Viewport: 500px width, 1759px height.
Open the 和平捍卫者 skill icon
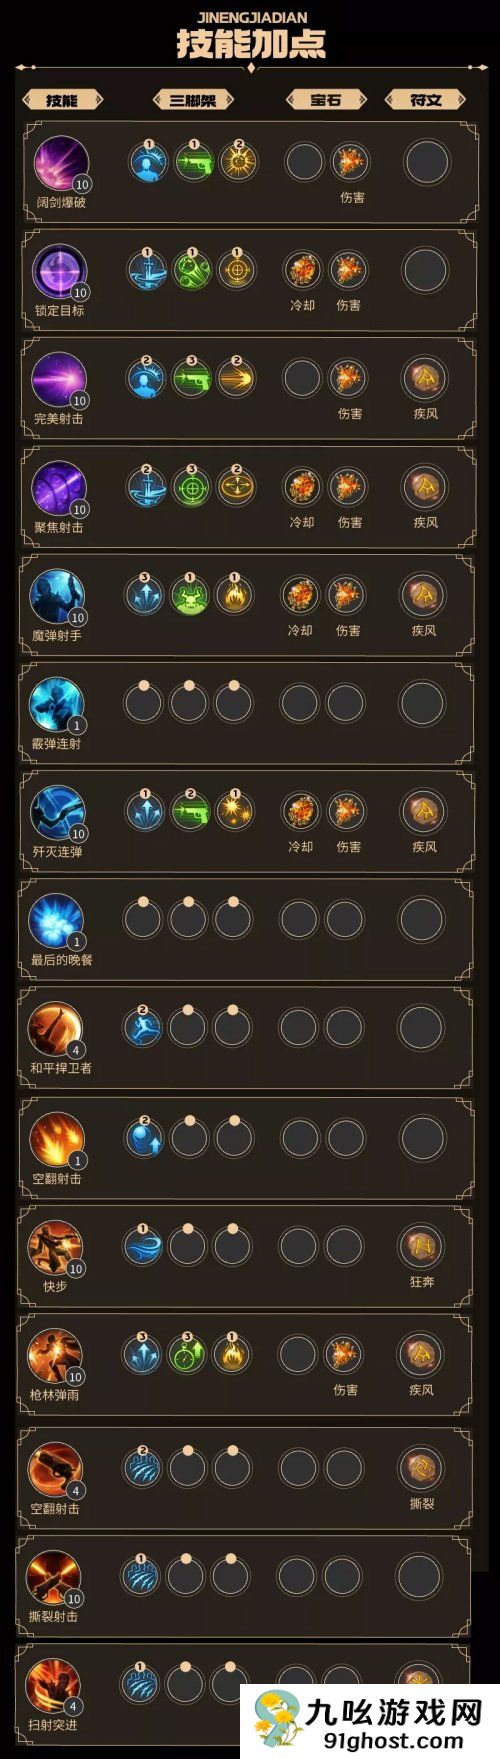point(55,1030)
